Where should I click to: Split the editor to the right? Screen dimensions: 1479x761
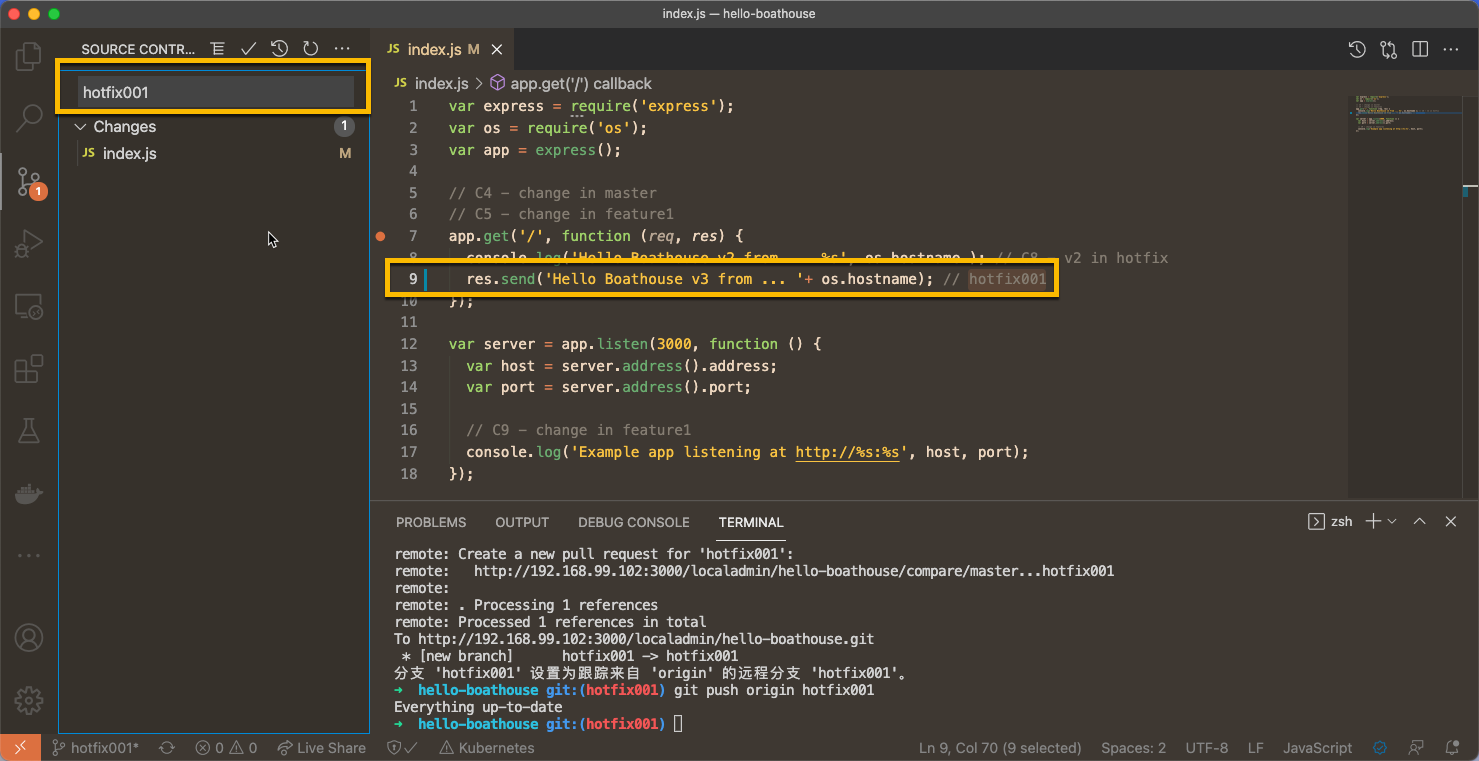(x=1419, y=49)
